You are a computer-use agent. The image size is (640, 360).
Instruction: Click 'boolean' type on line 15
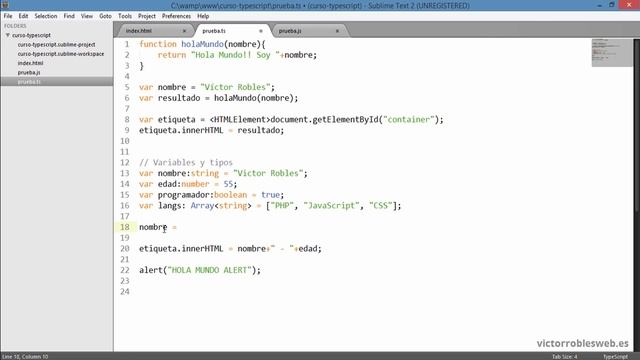(x=231, y=195)
